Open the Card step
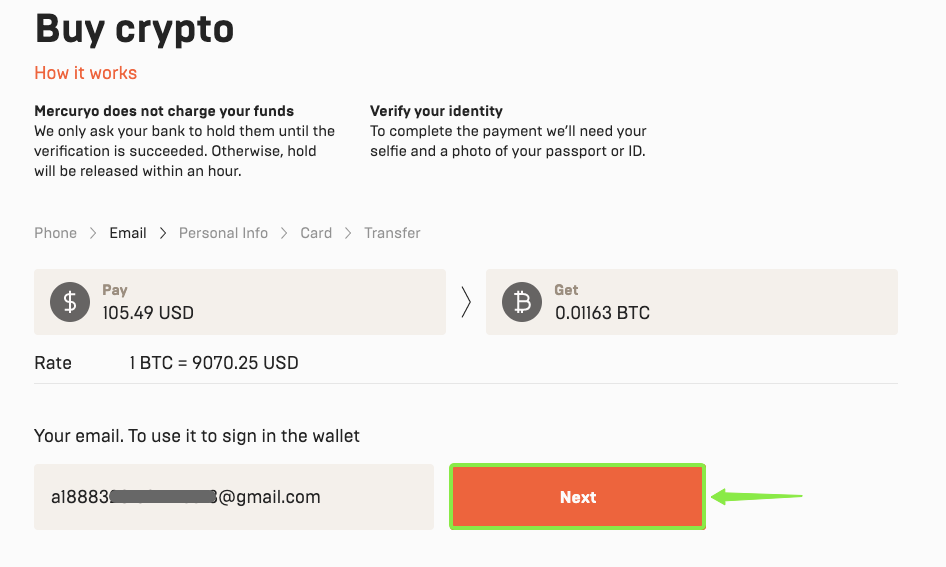Image resolution: width=946 pixels, height=567 pixels. (x=316, y=233)
